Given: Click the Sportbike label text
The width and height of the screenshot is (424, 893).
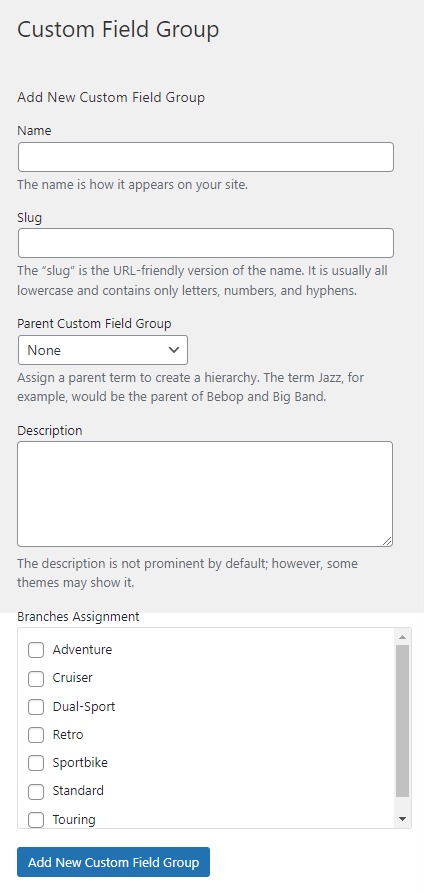Looking at the screenshot, I should click(80, 763).
